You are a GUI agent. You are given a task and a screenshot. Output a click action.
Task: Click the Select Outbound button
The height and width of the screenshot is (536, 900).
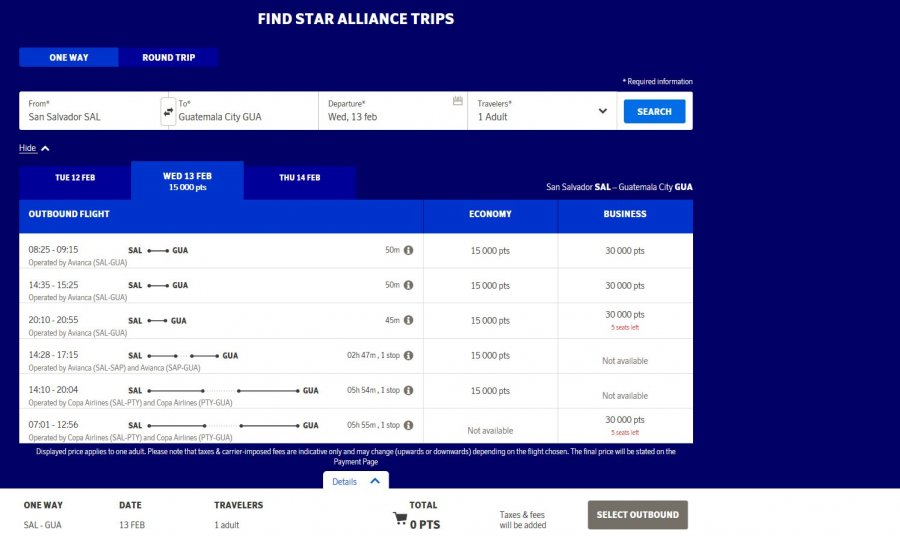637,515
